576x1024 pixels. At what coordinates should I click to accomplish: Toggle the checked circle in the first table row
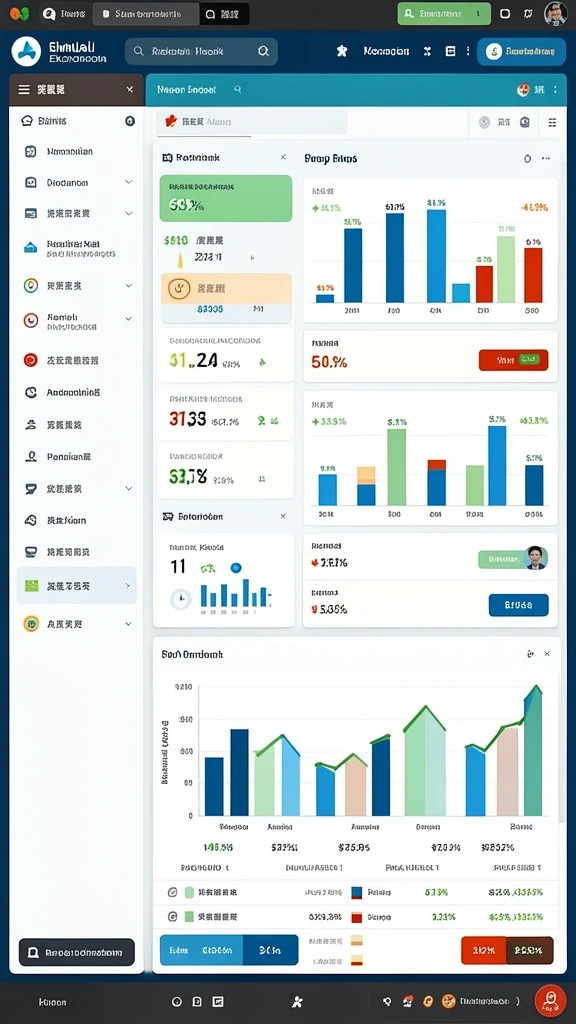coord(173,891)
